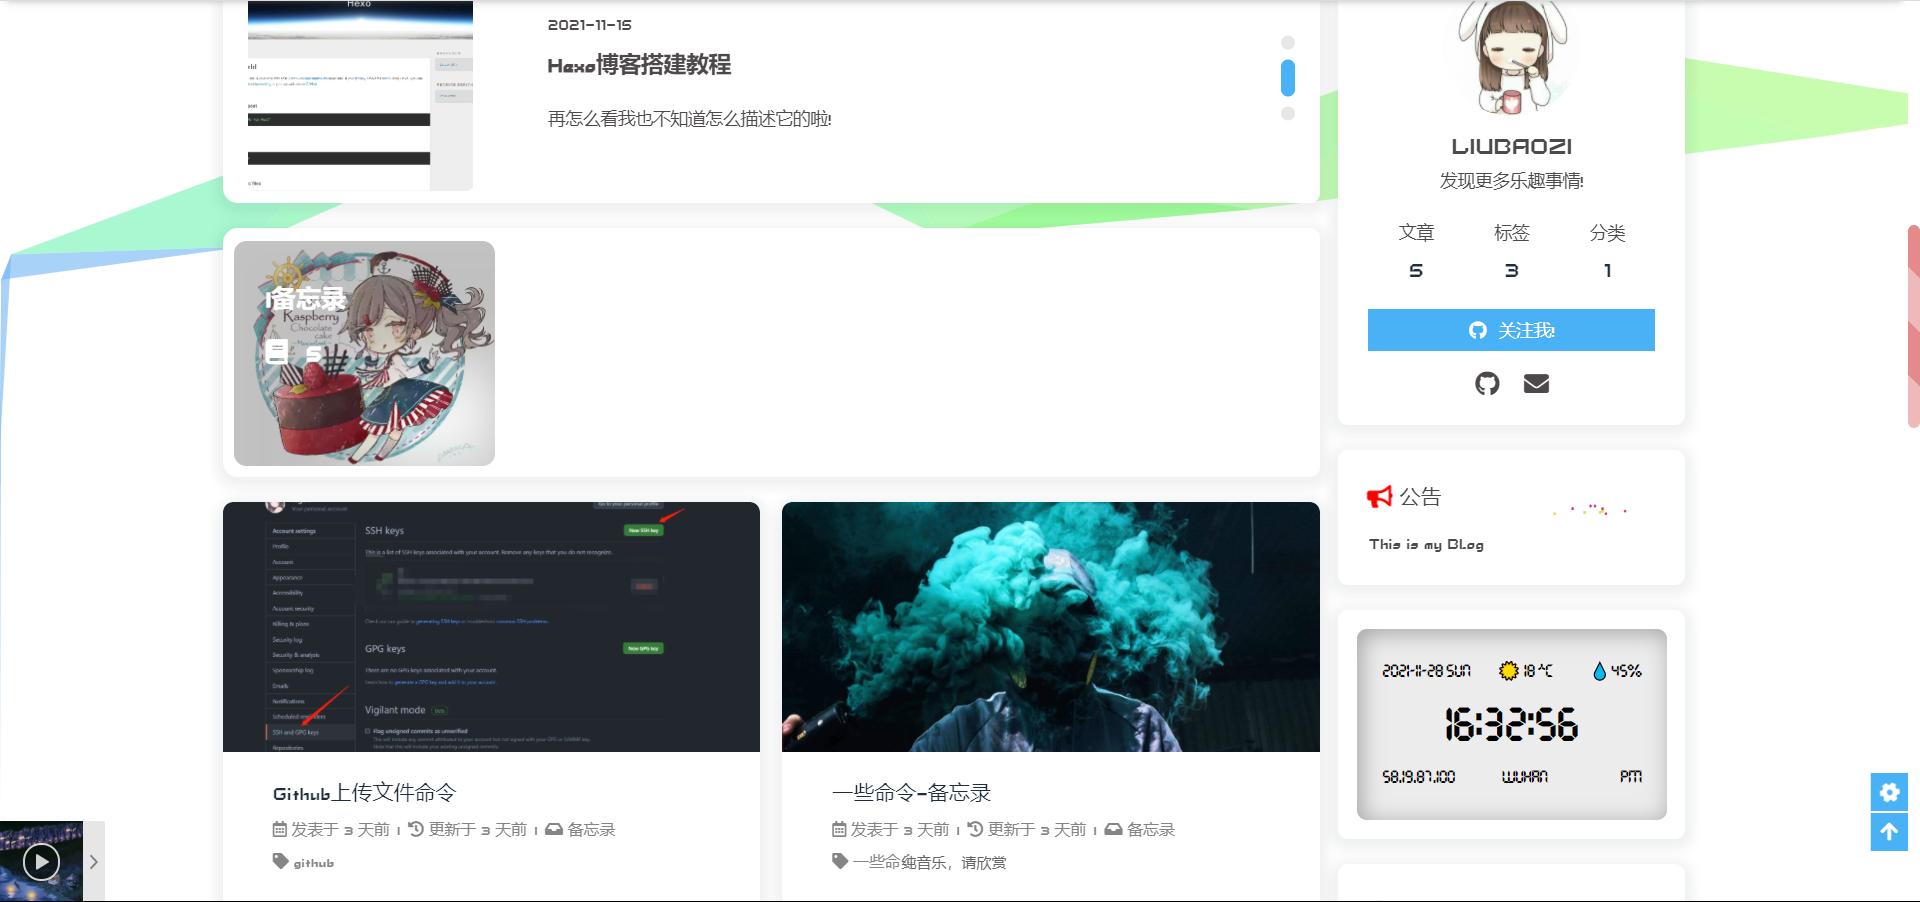This screenshot has width=1920, height=902.
Task: Click the calendar icon of Github上传文件命令 post
Action: (x=280, y=829)
